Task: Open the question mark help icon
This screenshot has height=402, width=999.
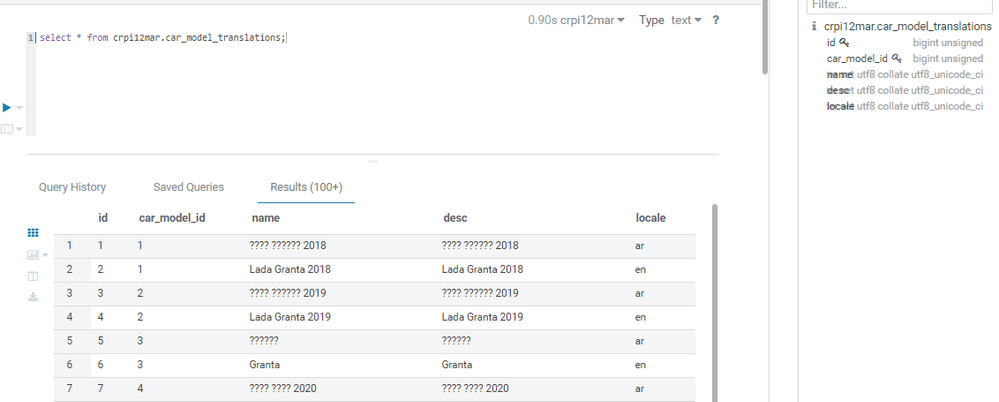Action: (715, 20)
